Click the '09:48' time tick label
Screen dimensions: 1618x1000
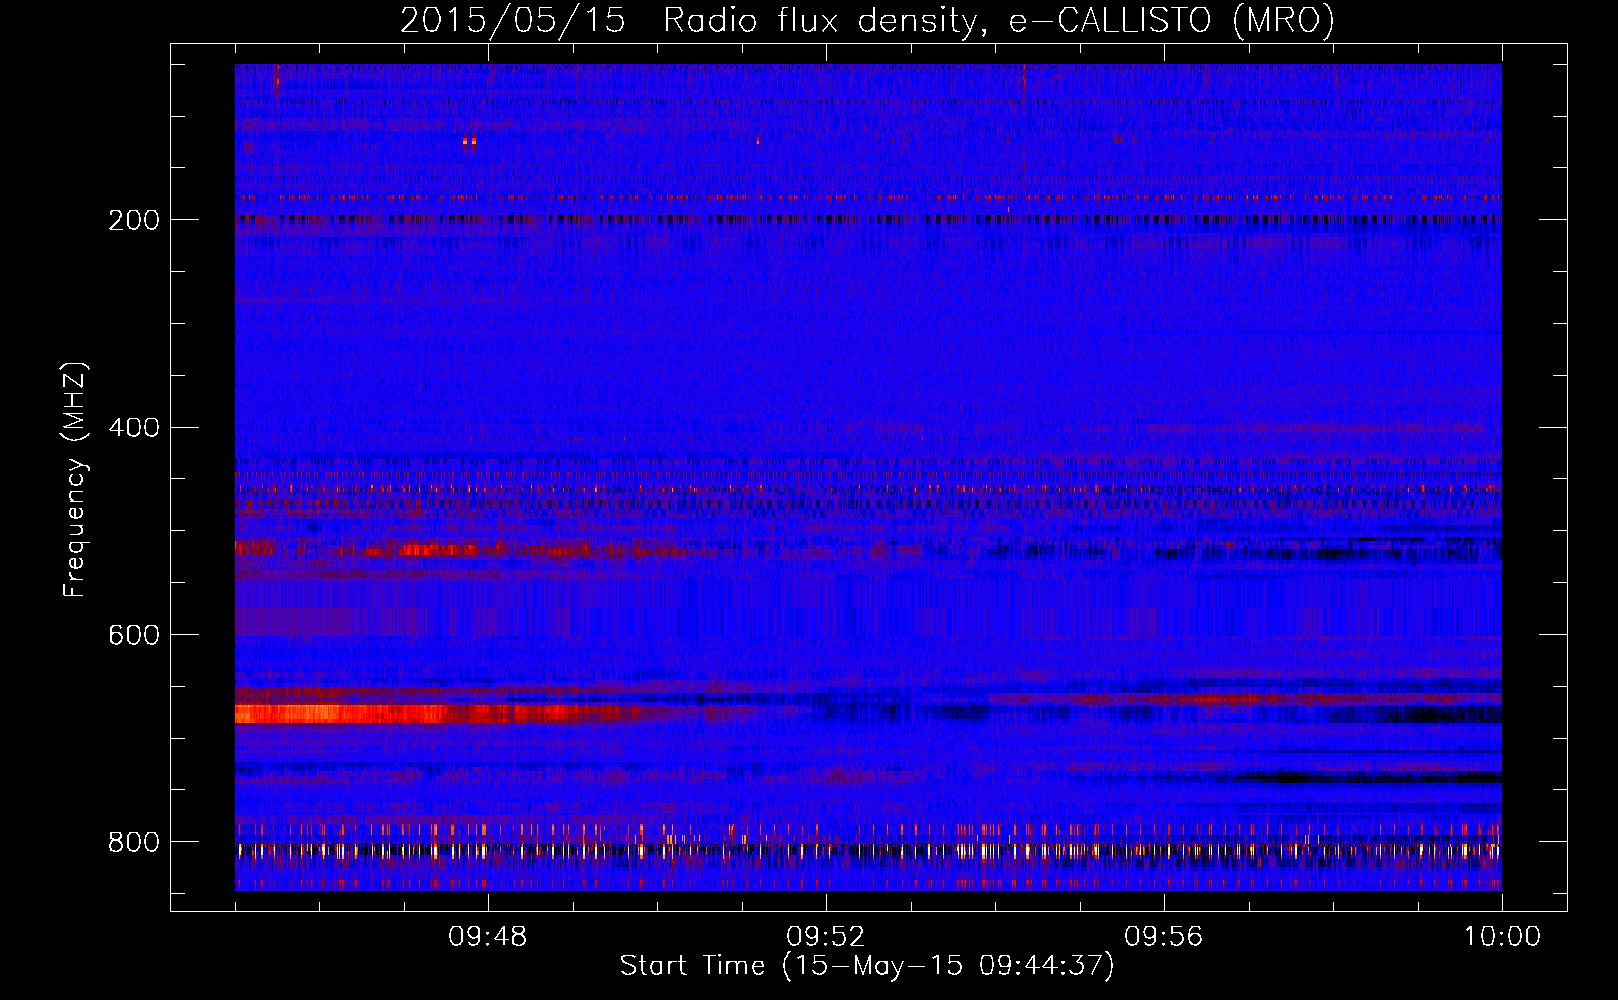(x=488, y=937)
